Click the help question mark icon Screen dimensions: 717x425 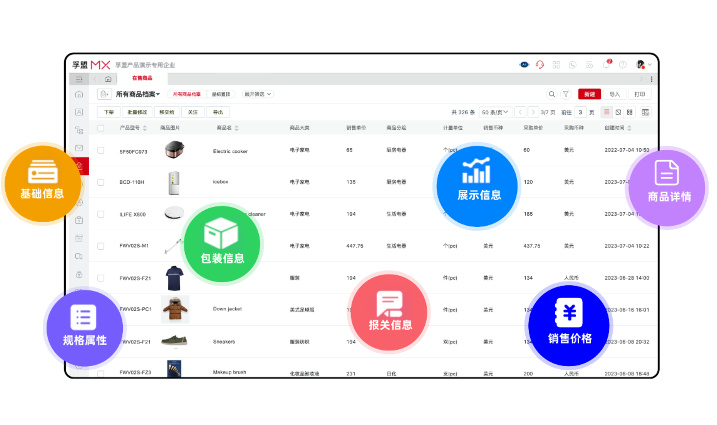pyautogui.click(x=622, y=64)
